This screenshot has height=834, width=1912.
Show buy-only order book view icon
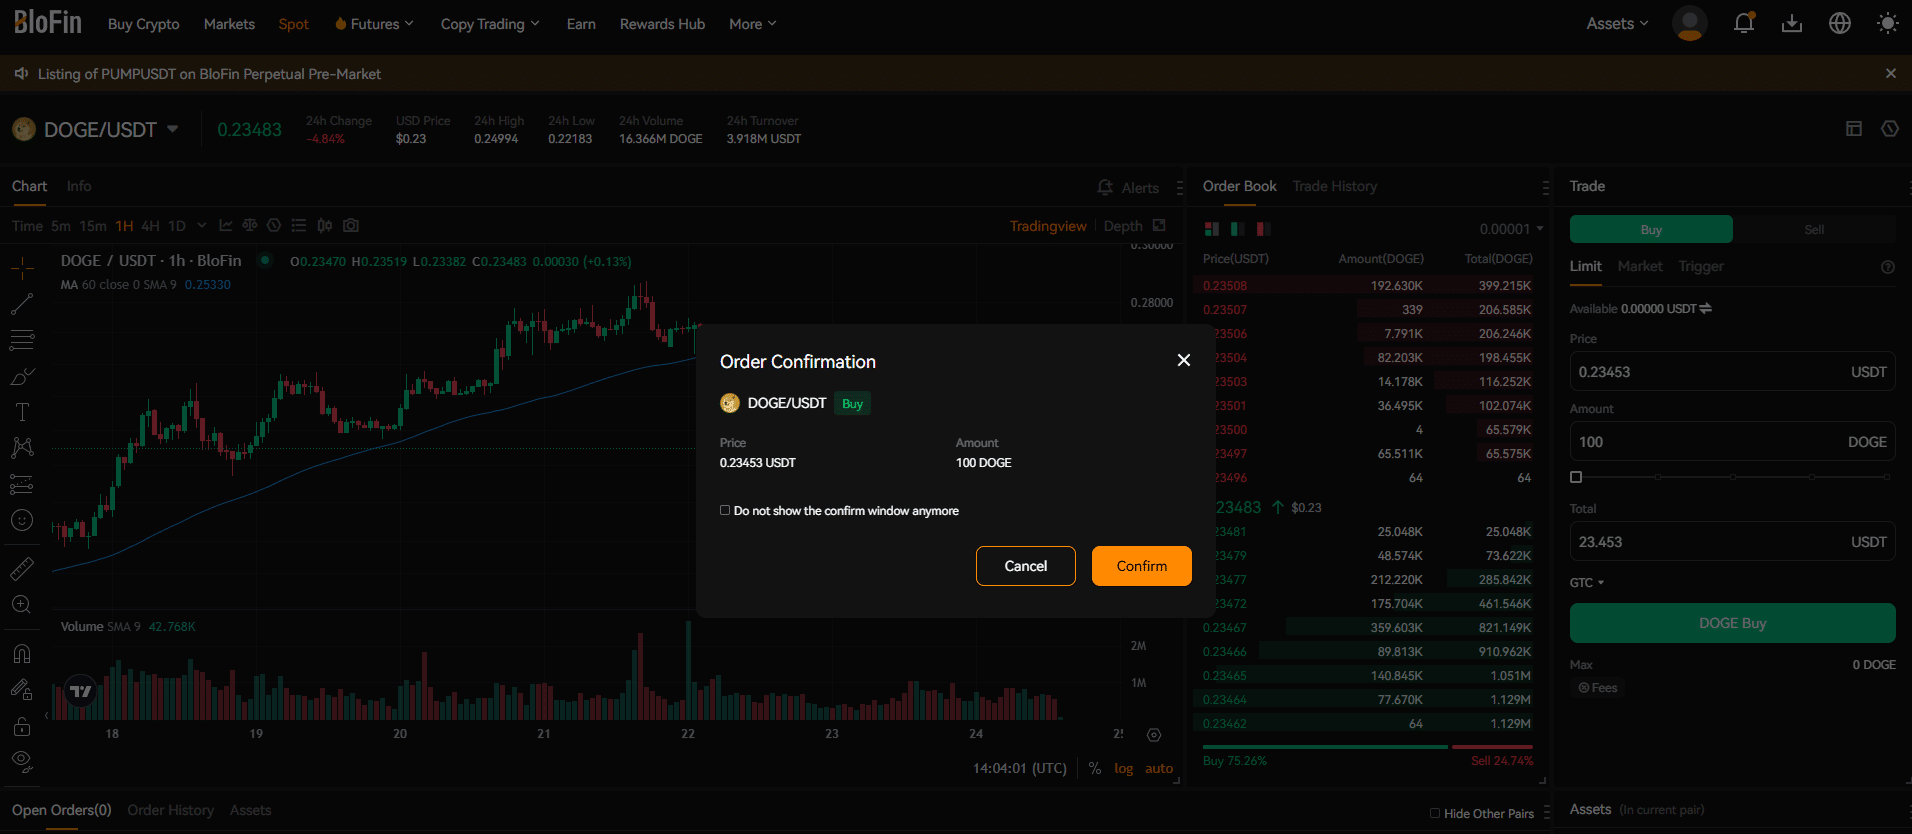click(1237, 229)
